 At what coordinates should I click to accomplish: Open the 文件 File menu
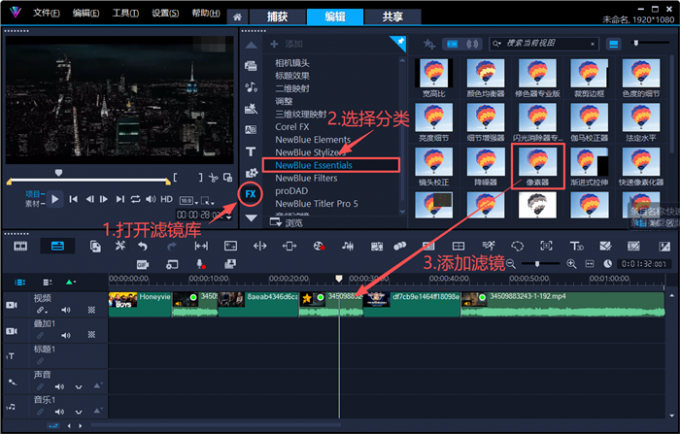tap(46, 13)
